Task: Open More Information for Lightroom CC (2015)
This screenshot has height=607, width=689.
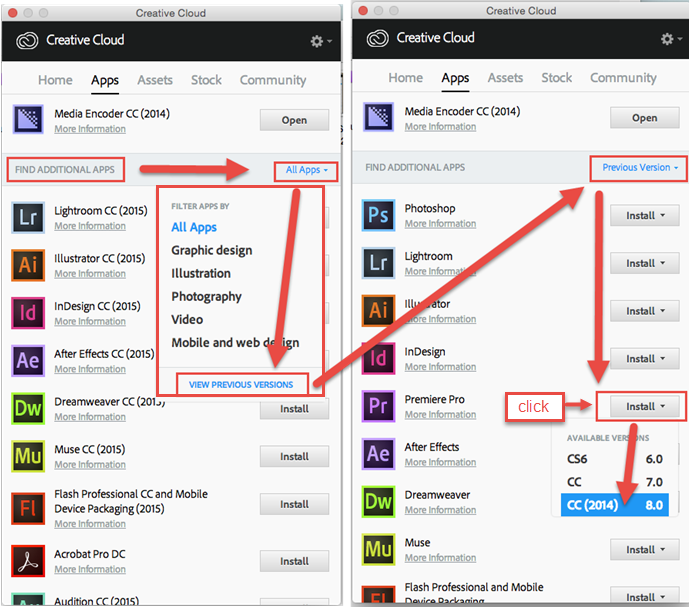Action: [x=90, y=226]
